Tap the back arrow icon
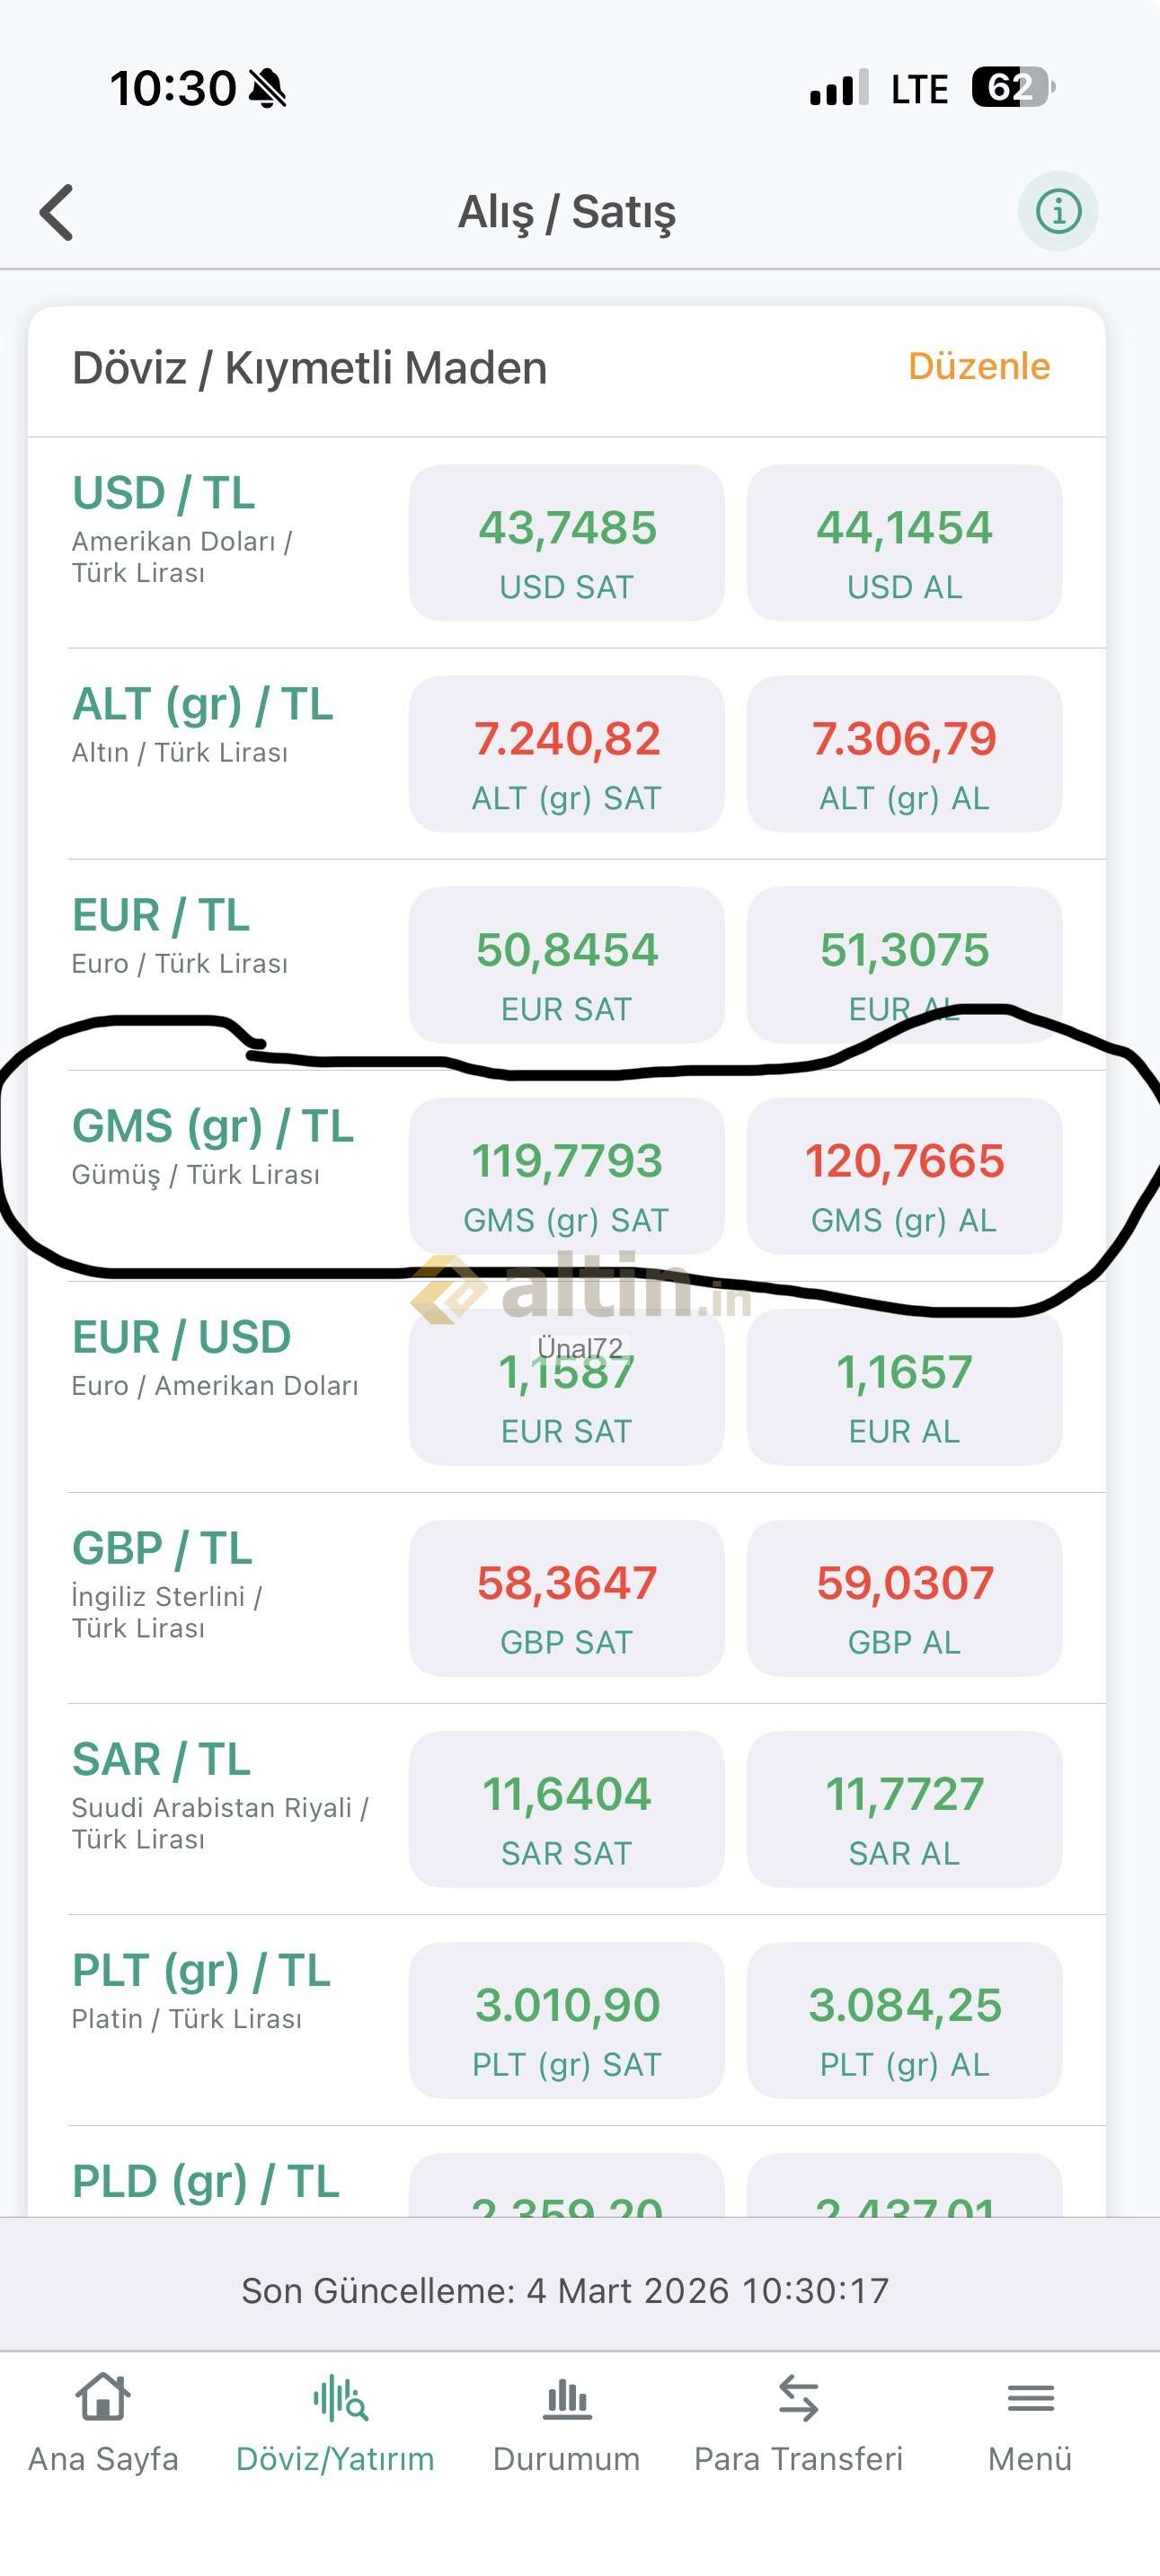Image resolution: width=1160 pixels, height=2576 pixels. [57, 212]
